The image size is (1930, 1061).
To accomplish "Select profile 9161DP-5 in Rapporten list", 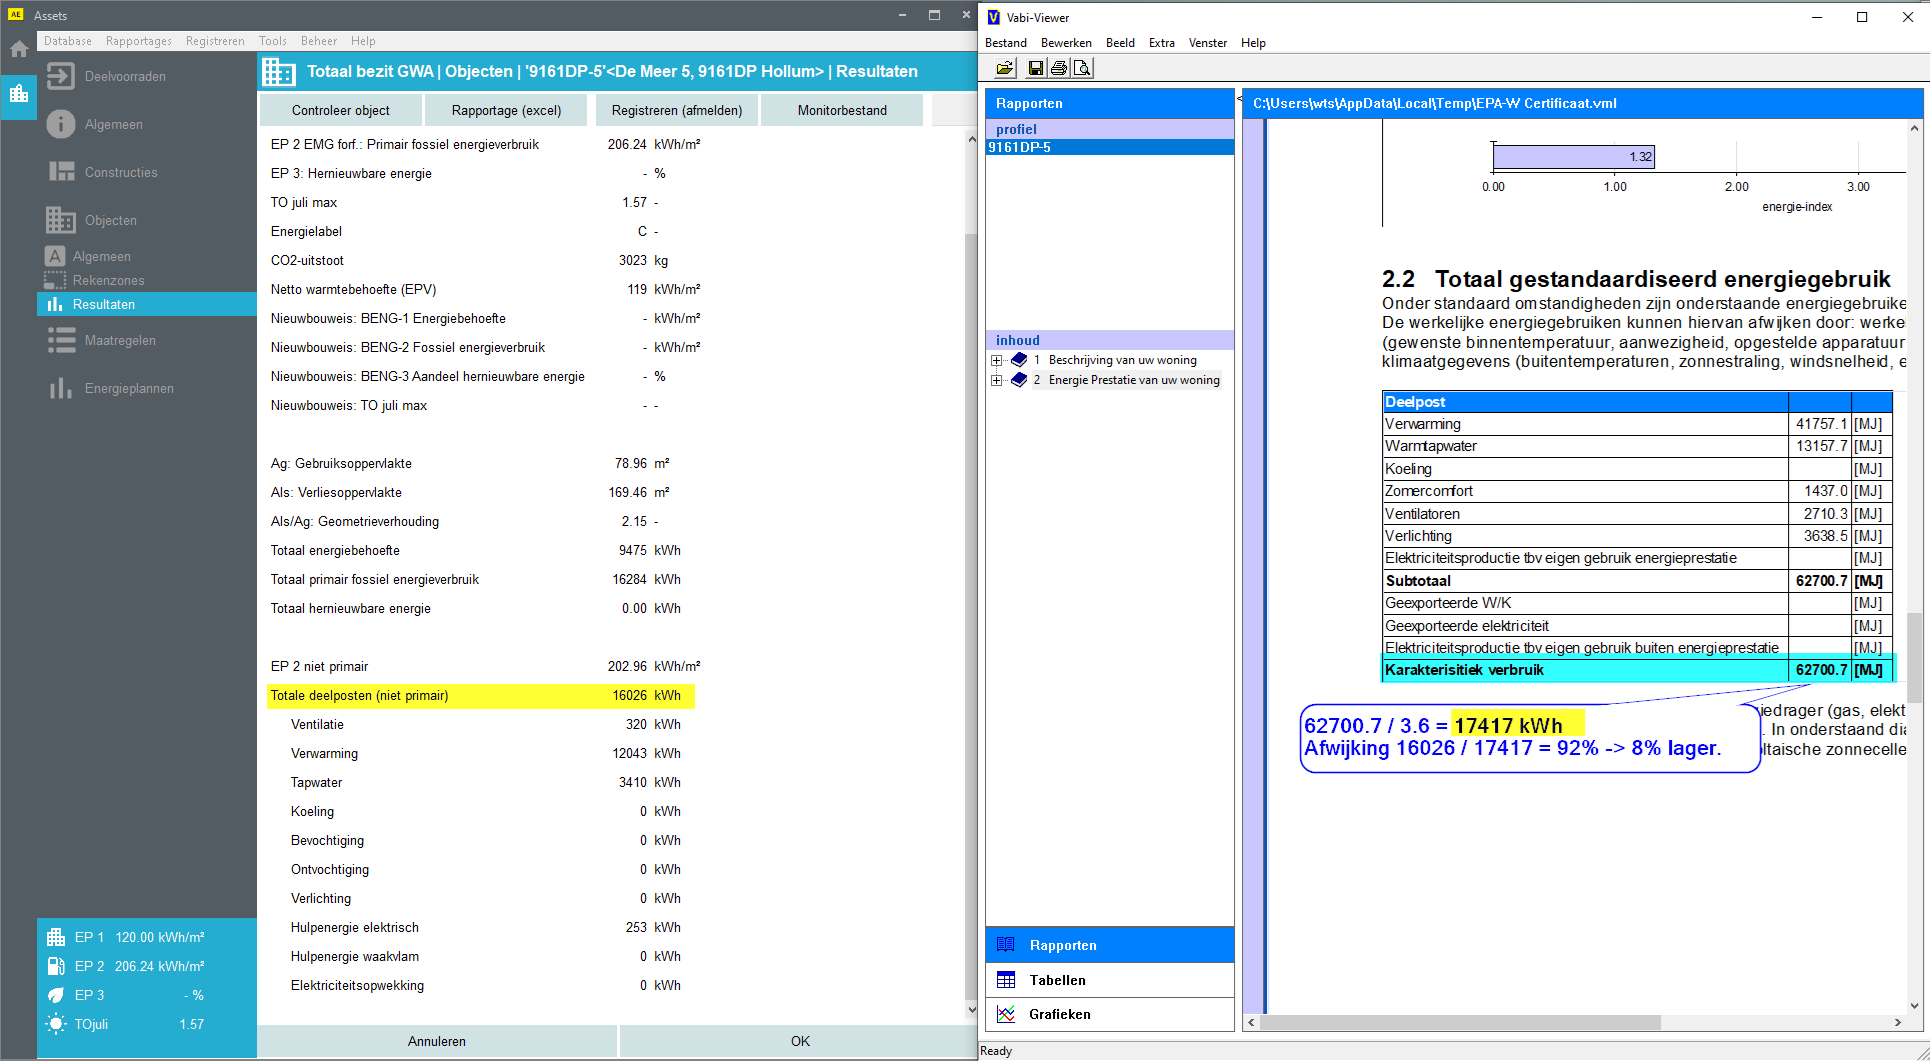I will click(x=1110, y=147).
